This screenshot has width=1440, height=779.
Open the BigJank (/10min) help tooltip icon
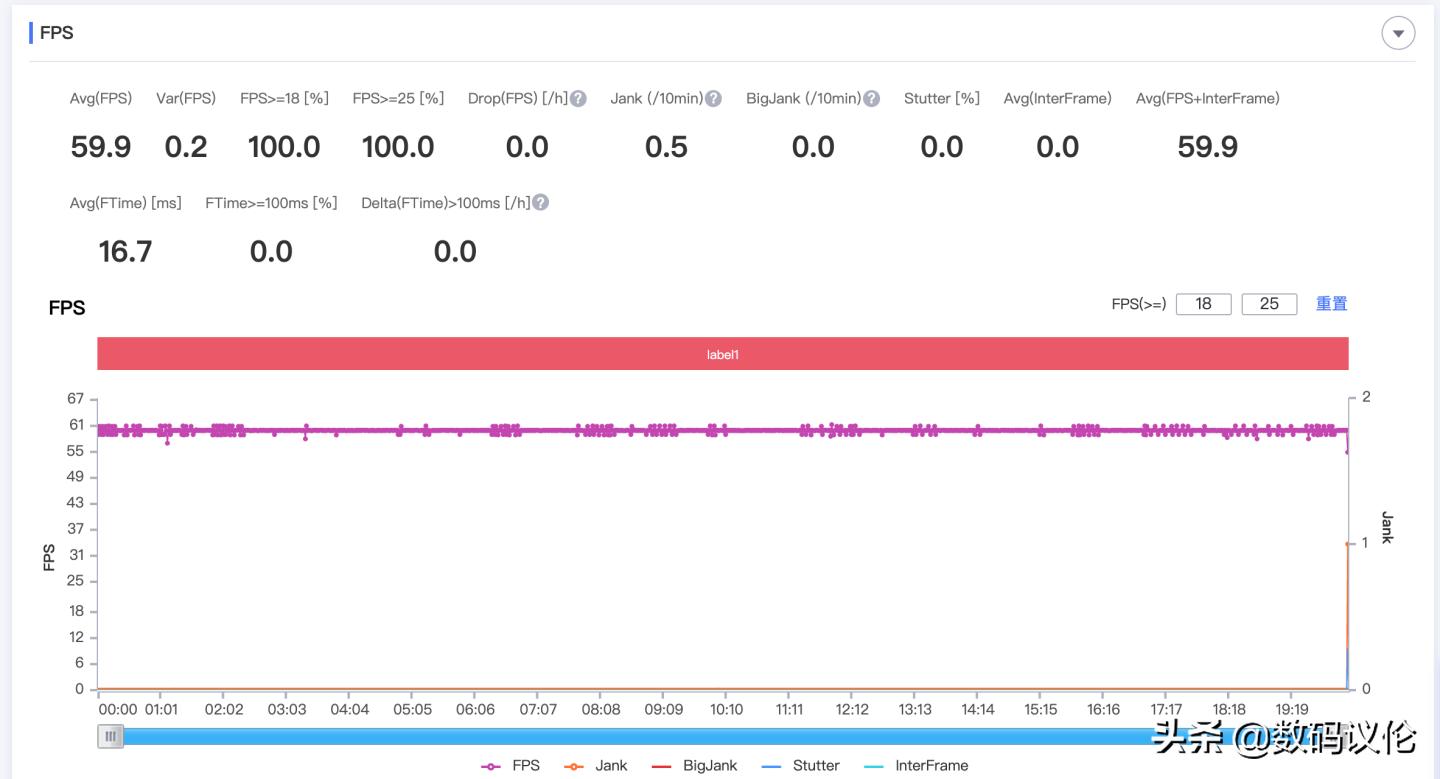tap(871, 99)
